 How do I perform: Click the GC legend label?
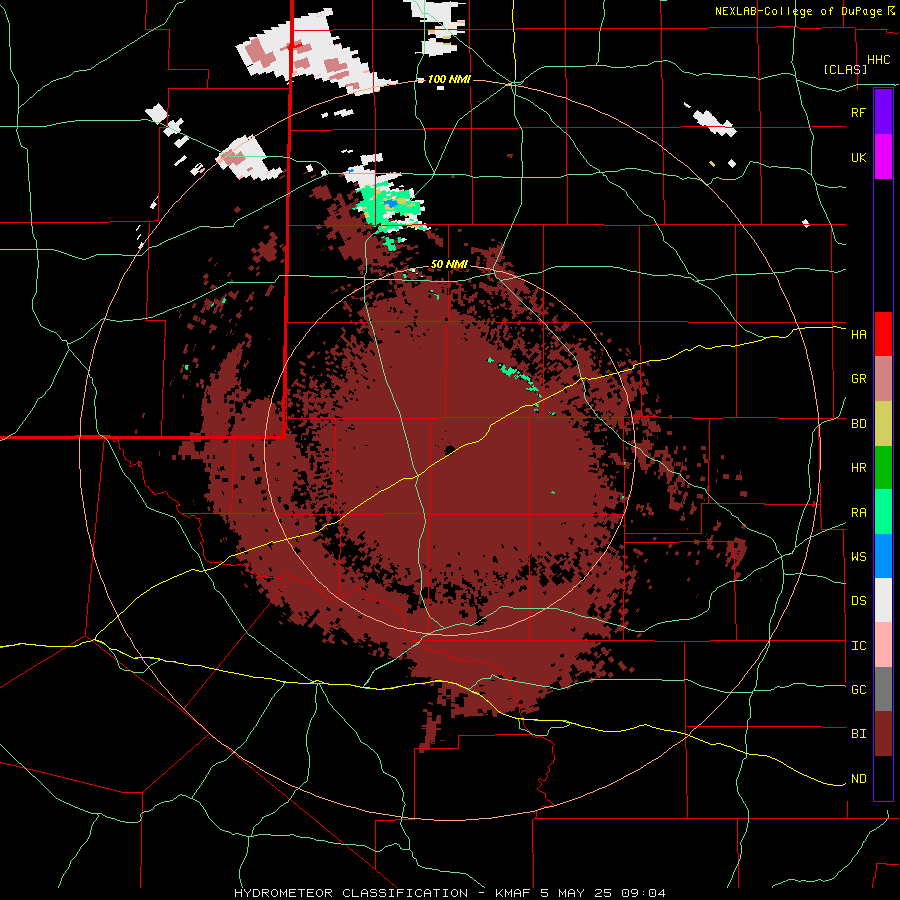coord(858,690)
